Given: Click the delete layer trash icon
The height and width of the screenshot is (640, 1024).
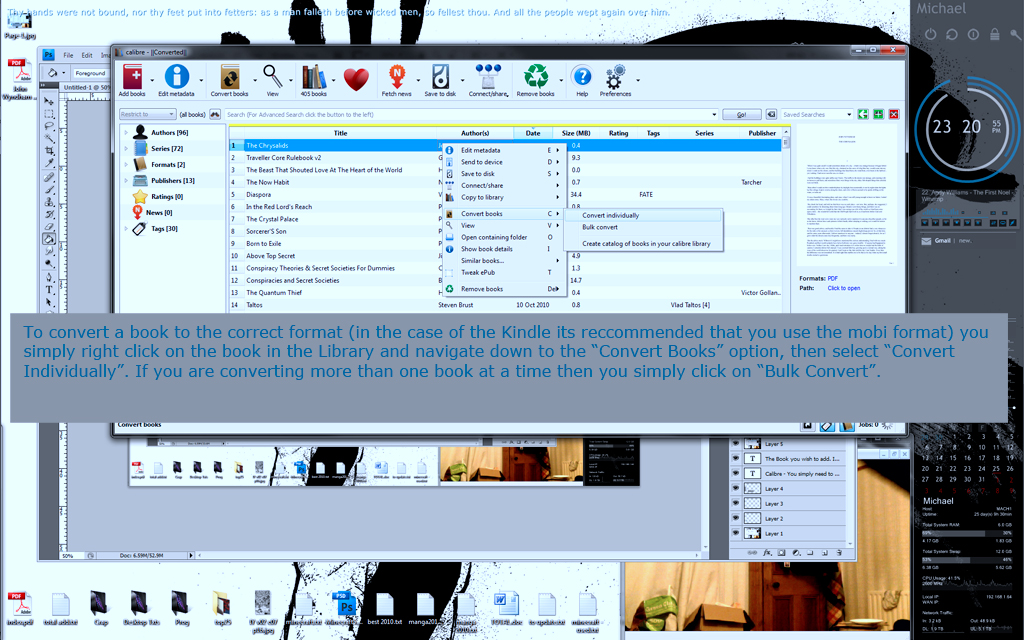Looking at the screenshot, I should pyautogui.click(x=839, y=553).
